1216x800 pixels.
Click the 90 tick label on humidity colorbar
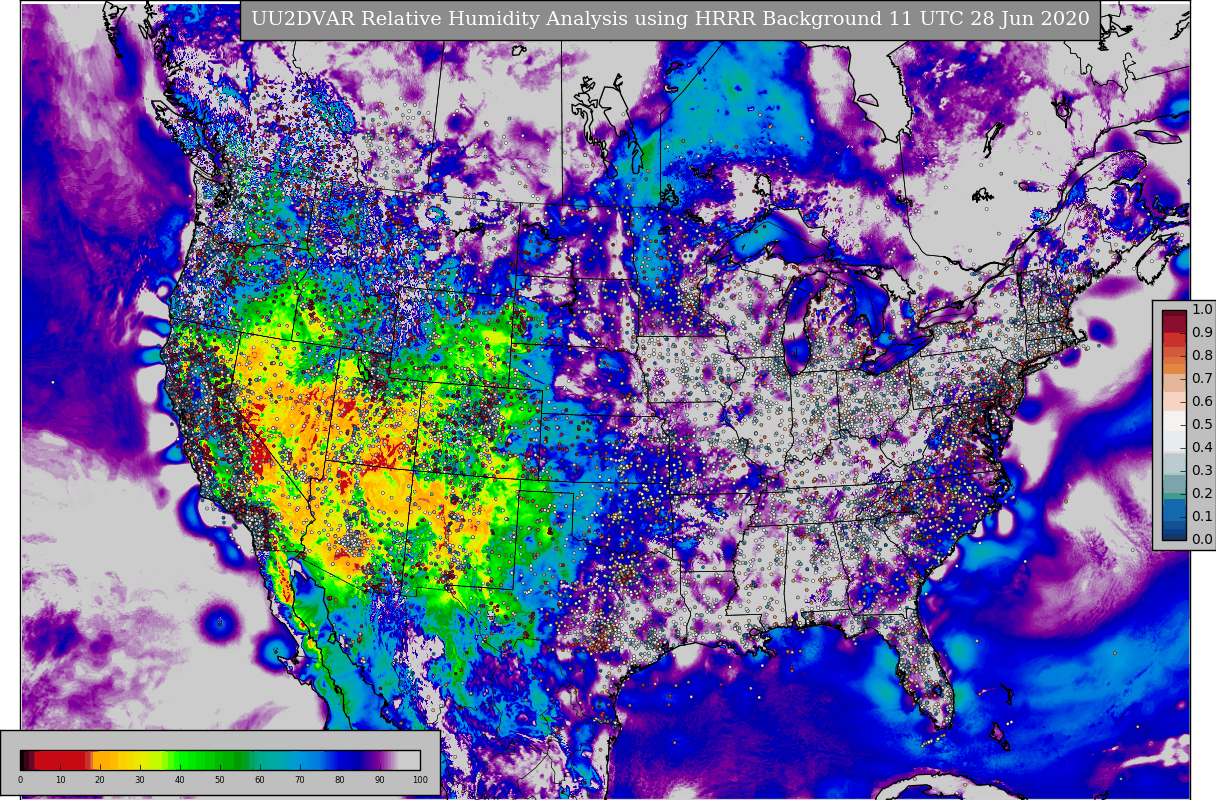pyautogui.click(x=380, y=780)
